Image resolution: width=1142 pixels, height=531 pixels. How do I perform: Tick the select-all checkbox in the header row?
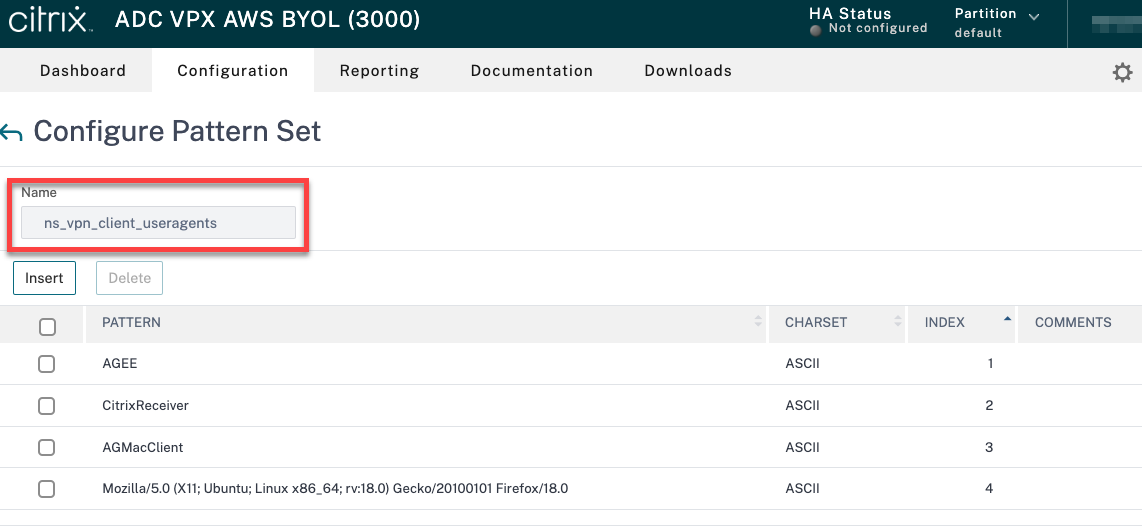coord(47,327)
